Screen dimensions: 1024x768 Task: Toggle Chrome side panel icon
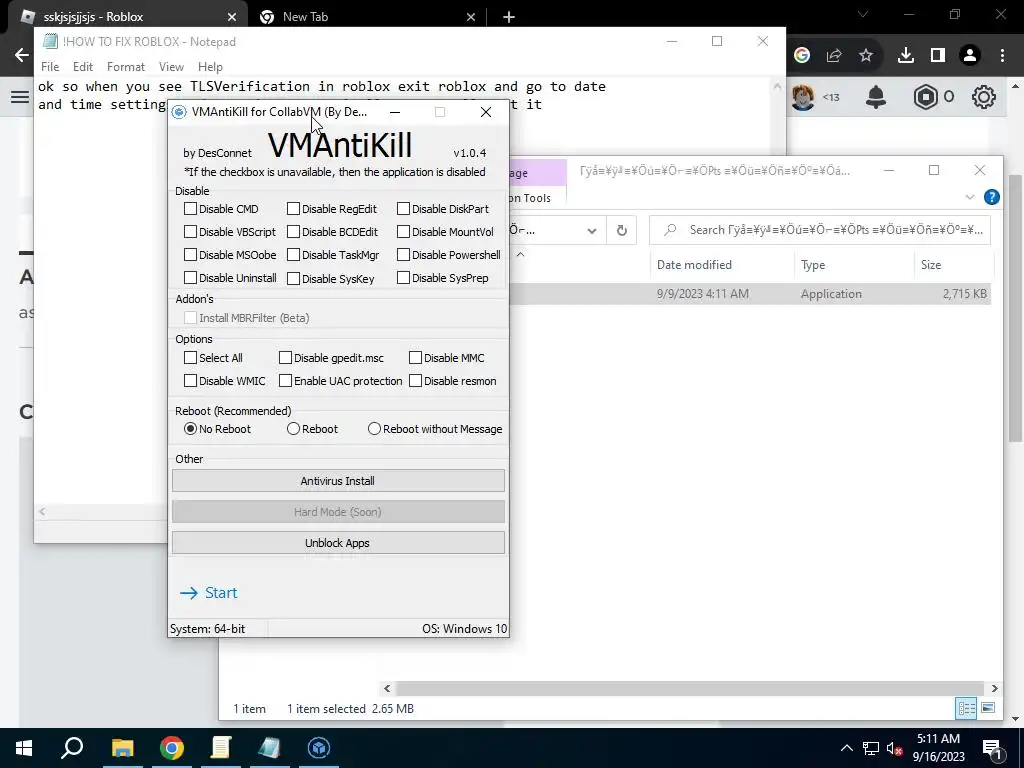point(938,56)
